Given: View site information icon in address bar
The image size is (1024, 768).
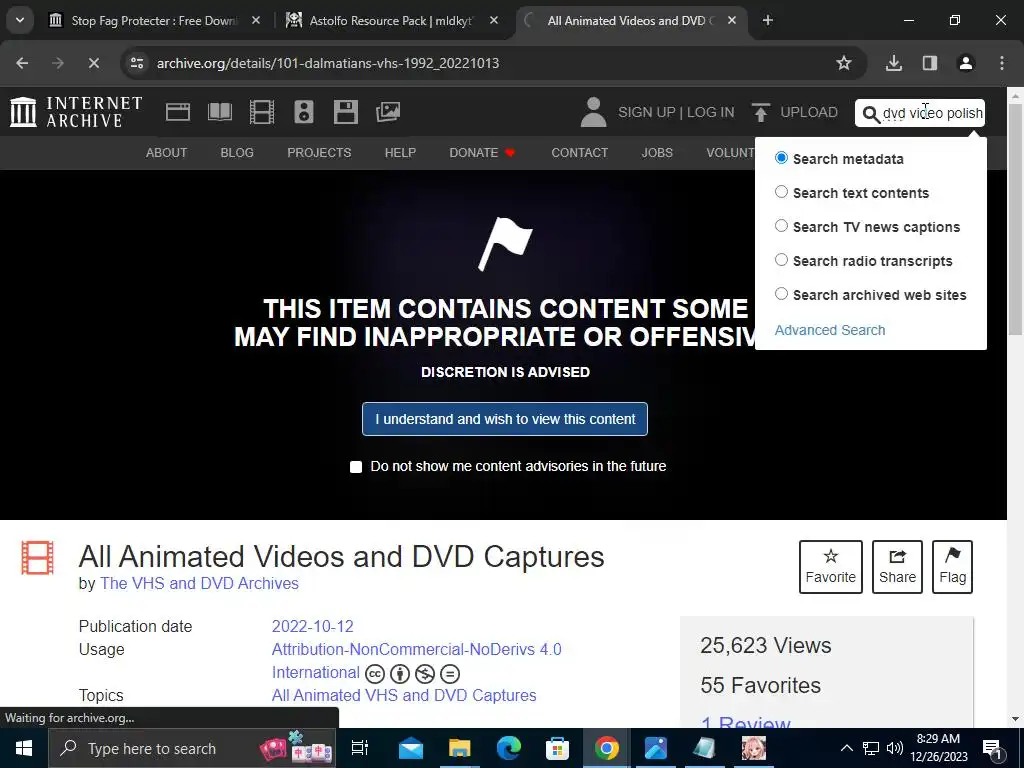Looking at the screenshot, I should coord(137,63).
